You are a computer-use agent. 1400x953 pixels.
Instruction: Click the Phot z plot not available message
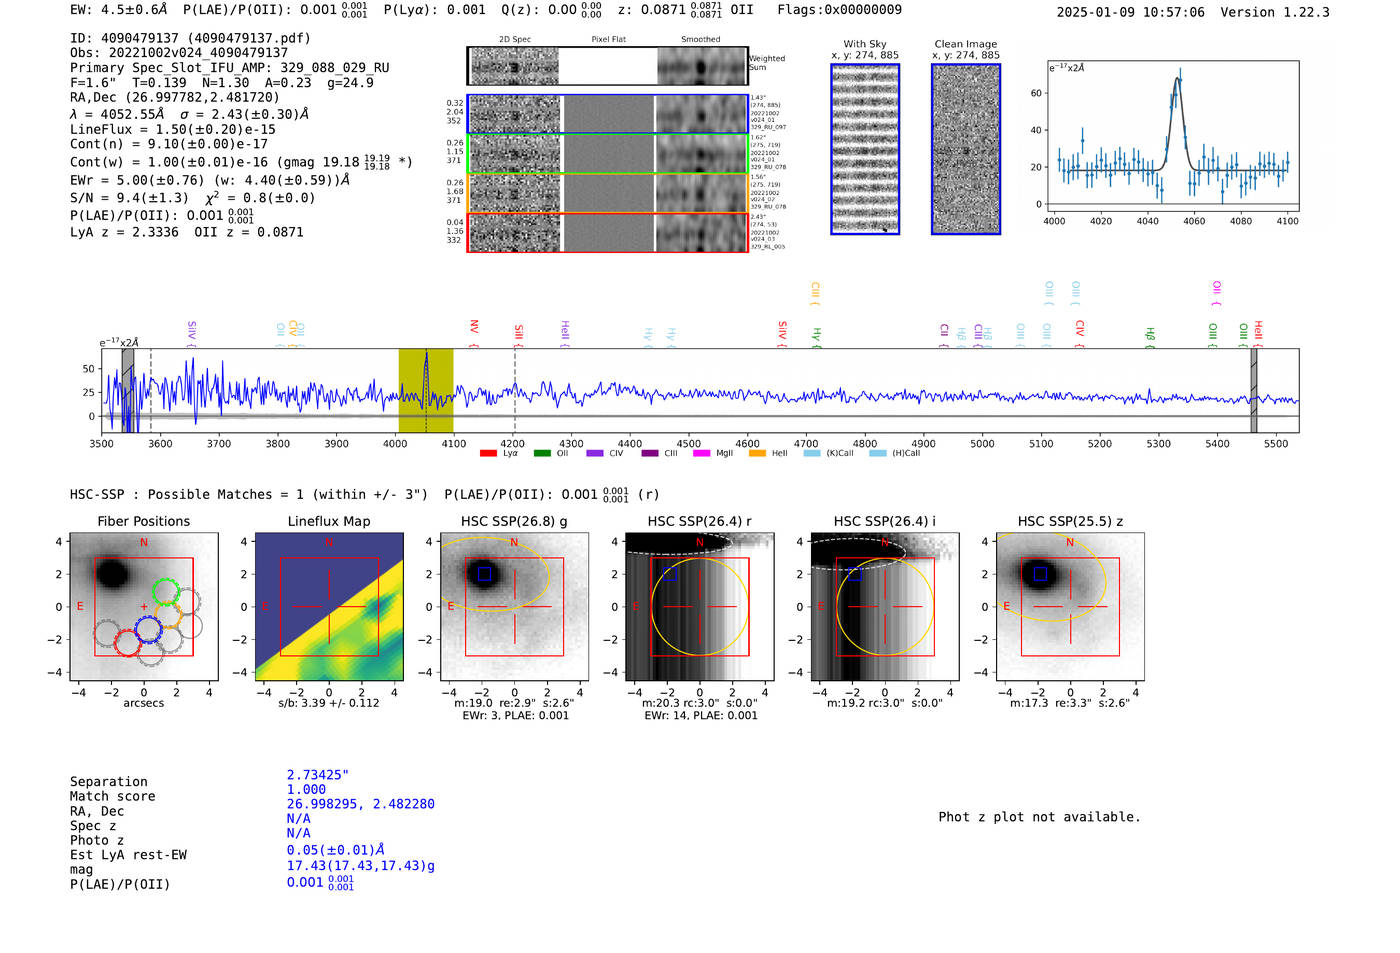pyautogui.click(x=1040, y=817)
